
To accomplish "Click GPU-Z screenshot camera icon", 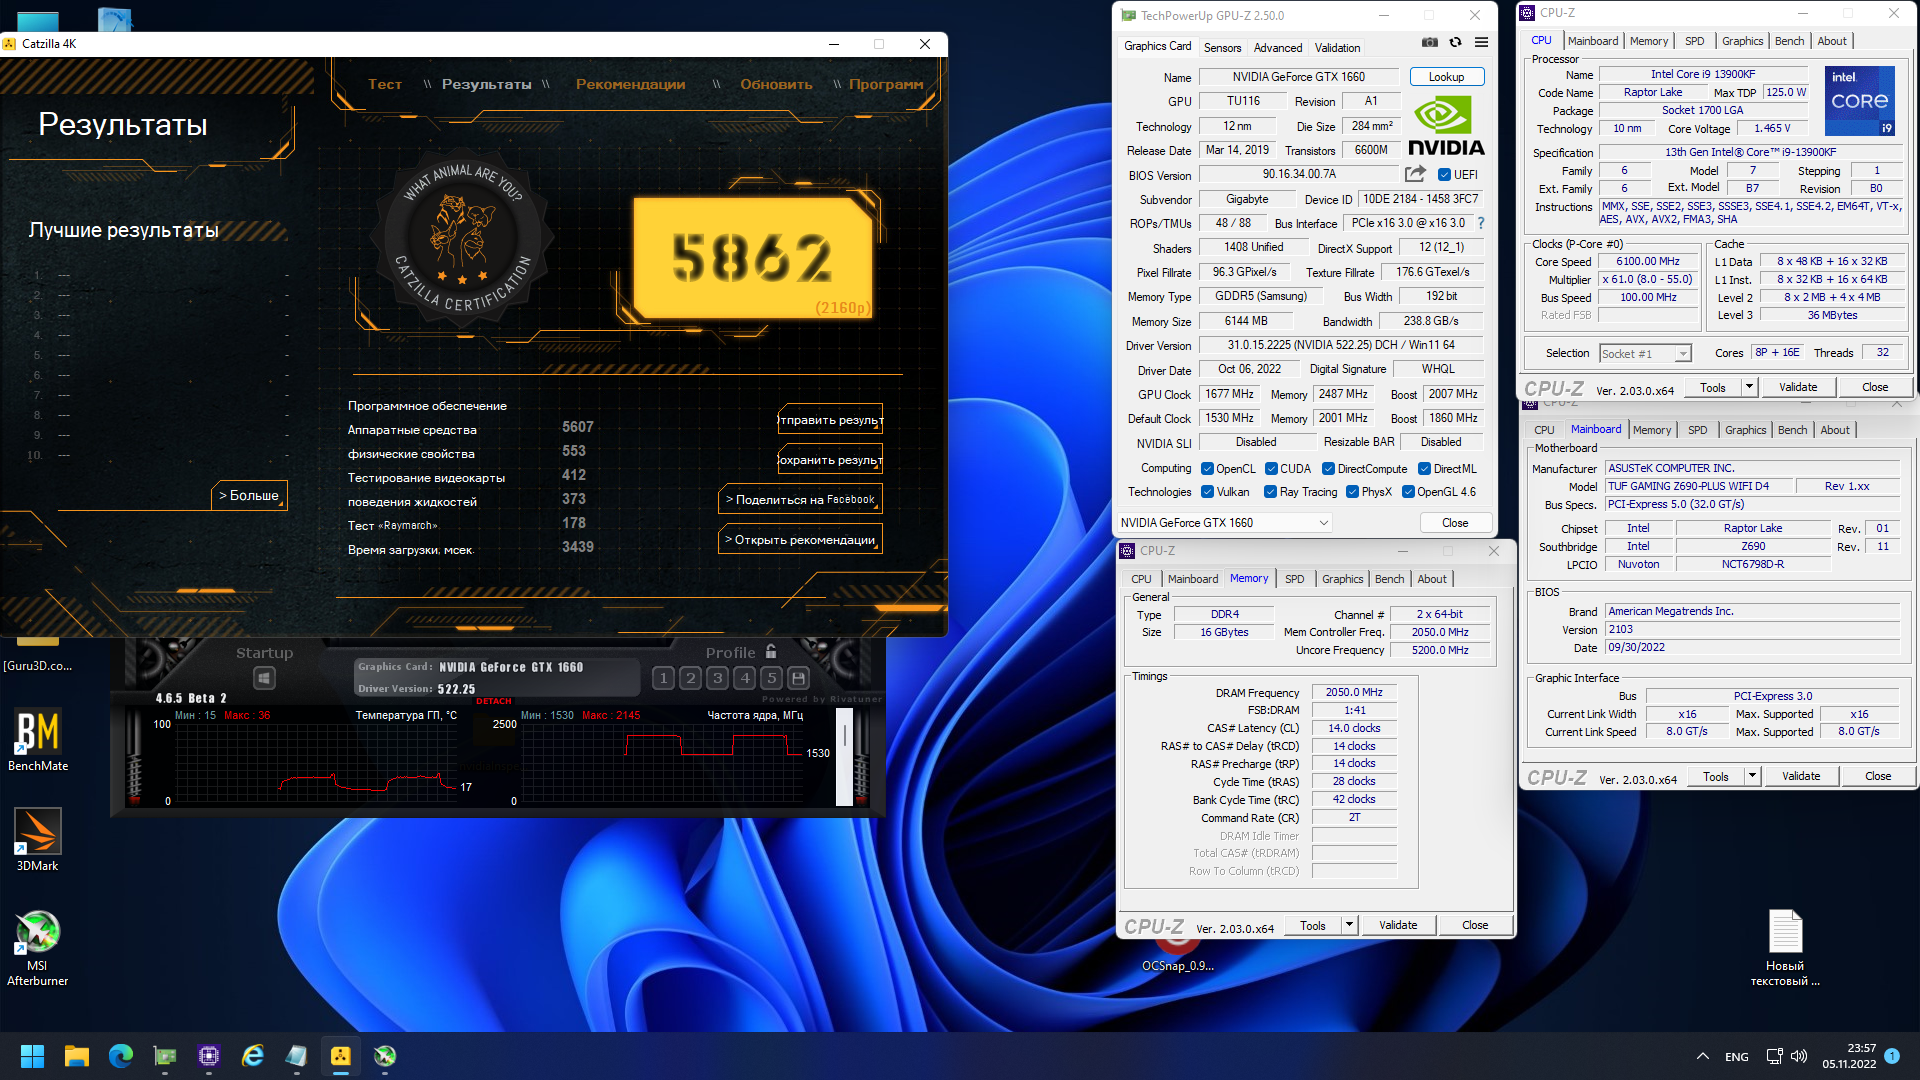I will click(1430, 42).
